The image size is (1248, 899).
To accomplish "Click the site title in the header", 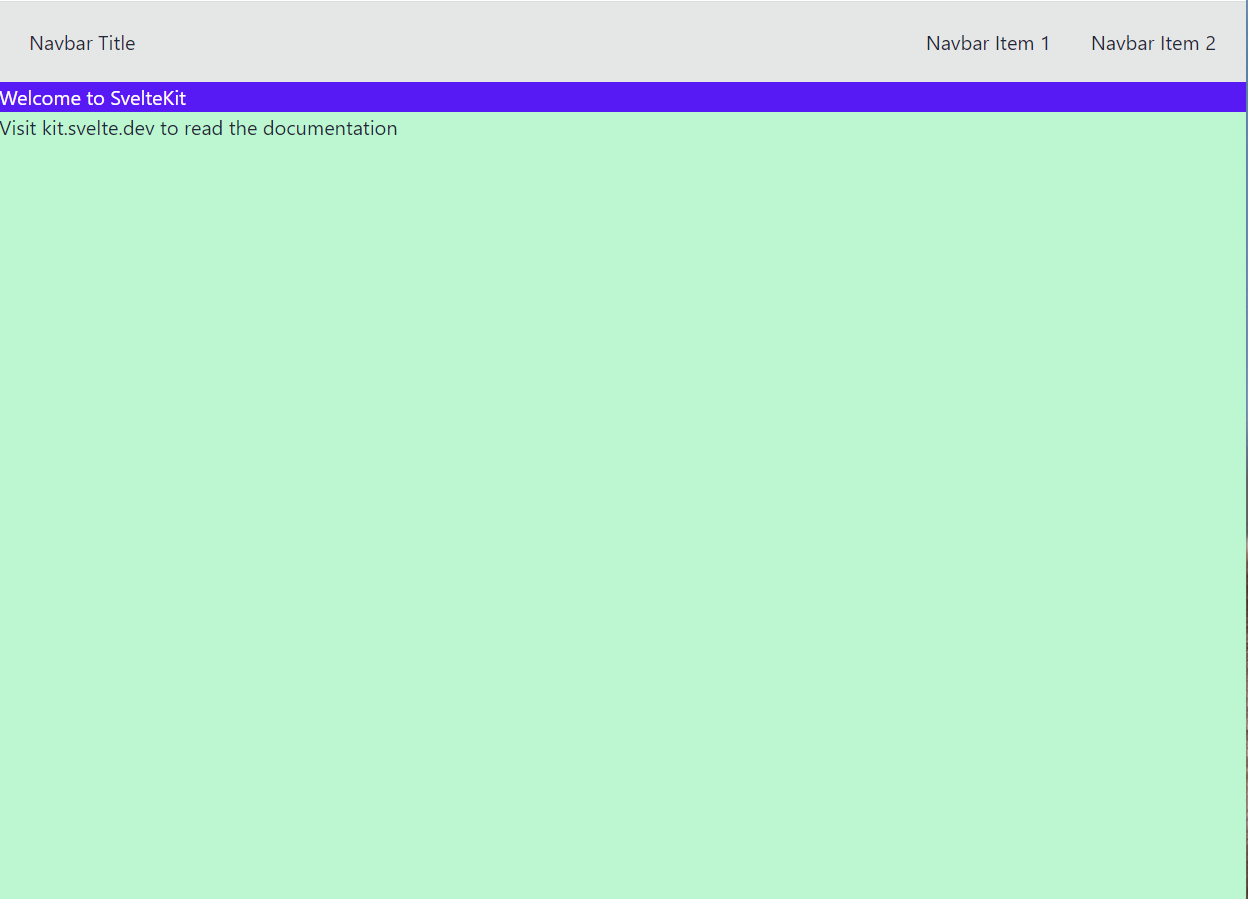I will click(x=82, y=43).
